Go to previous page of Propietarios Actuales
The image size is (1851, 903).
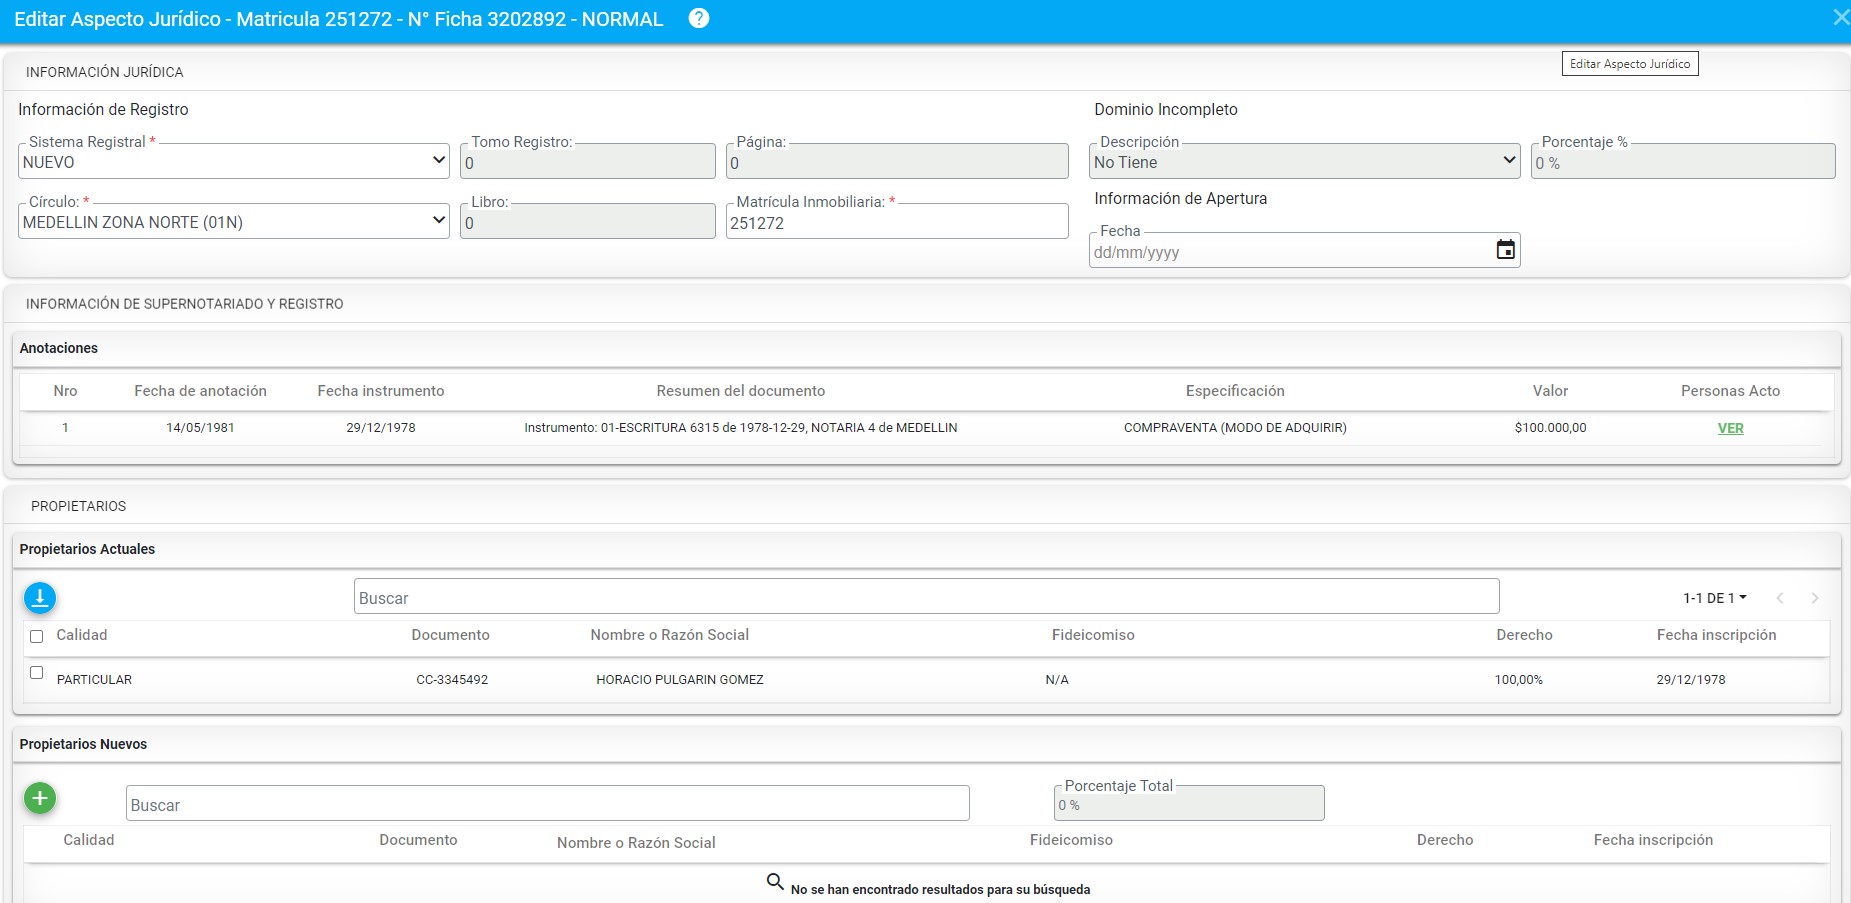tap(1780, 598)
